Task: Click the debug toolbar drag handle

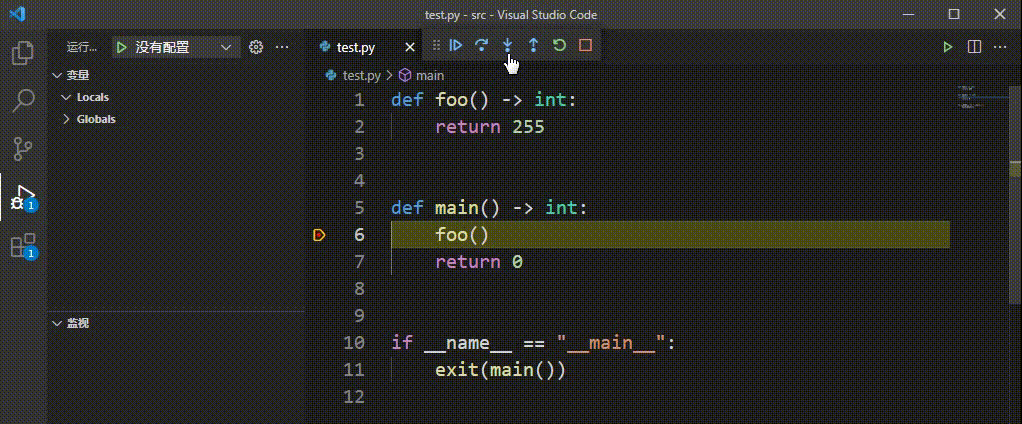Action: coord(437,45)
